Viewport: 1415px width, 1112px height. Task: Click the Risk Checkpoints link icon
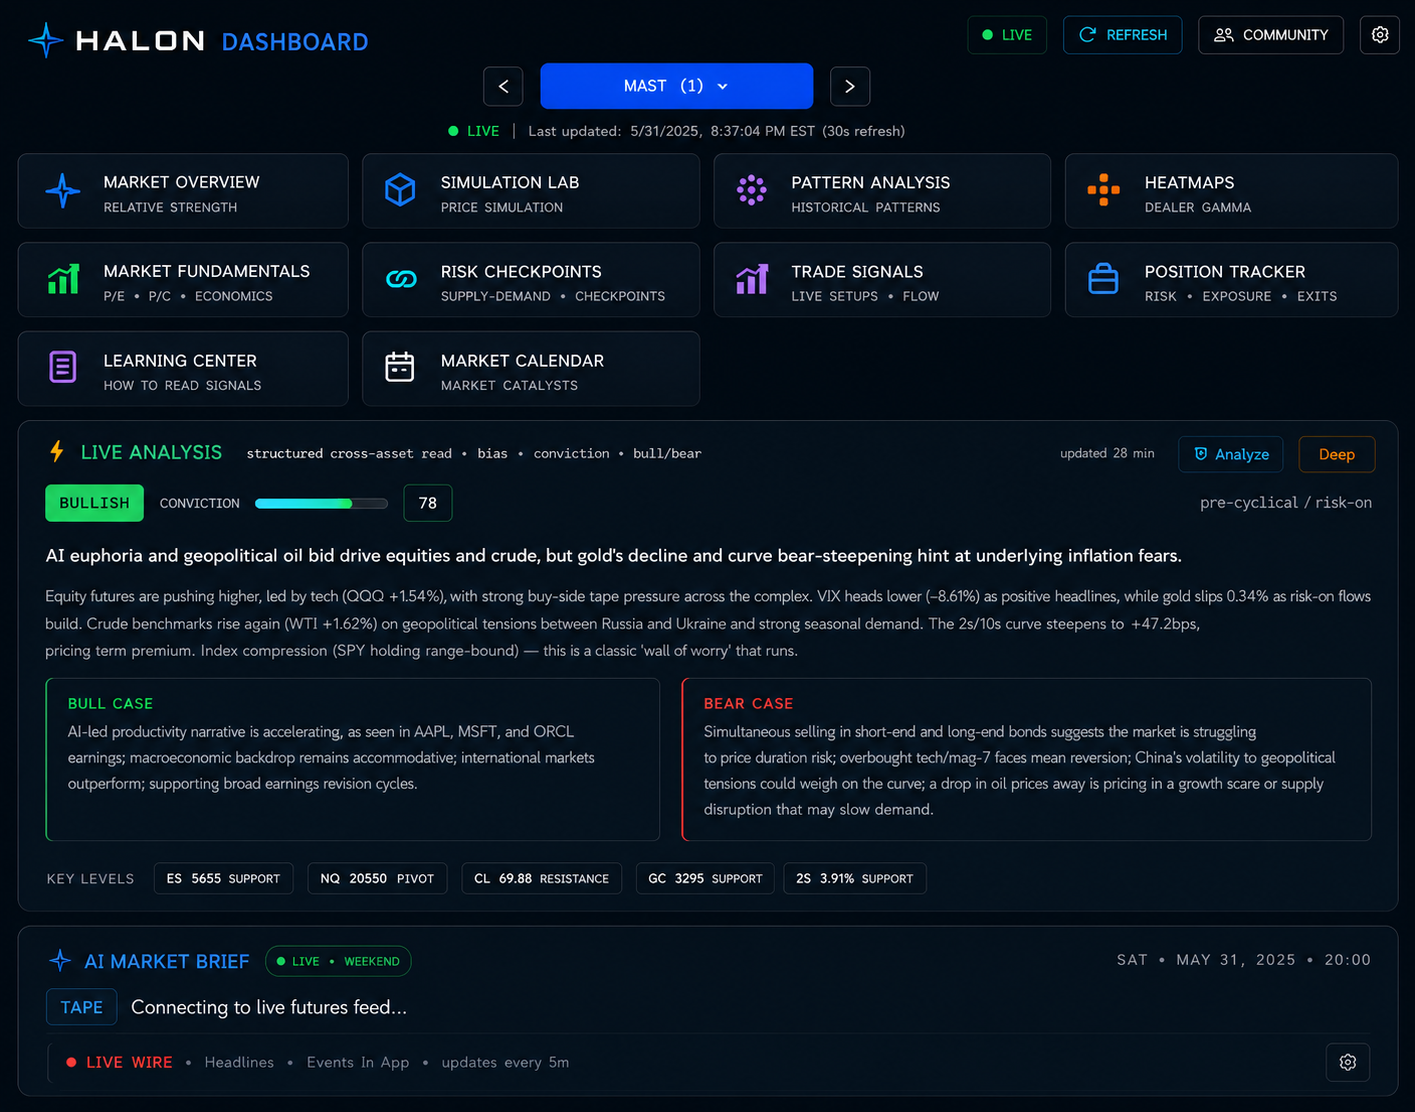(x=400, y=279)
